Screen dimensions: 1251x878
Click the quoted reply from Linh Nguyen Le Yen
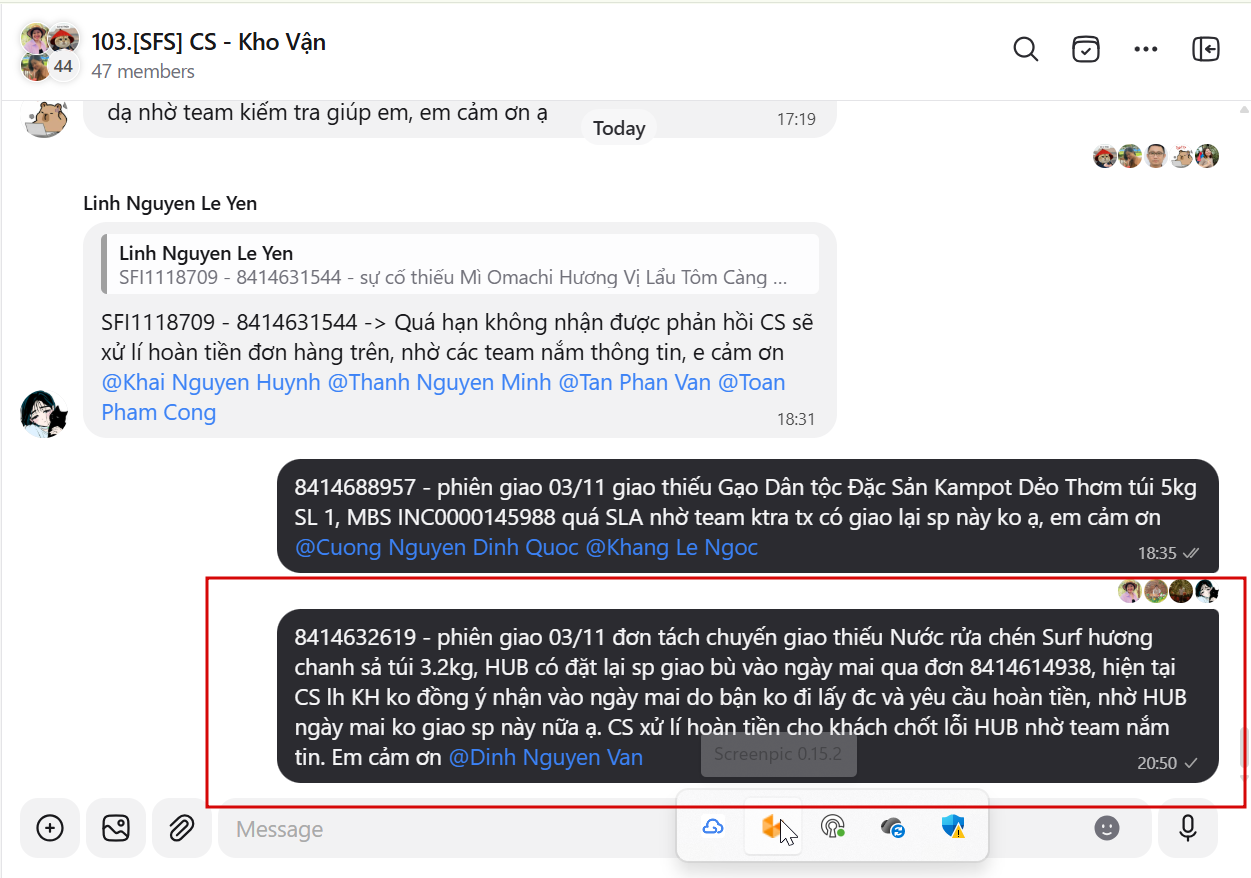pos(460,264)
